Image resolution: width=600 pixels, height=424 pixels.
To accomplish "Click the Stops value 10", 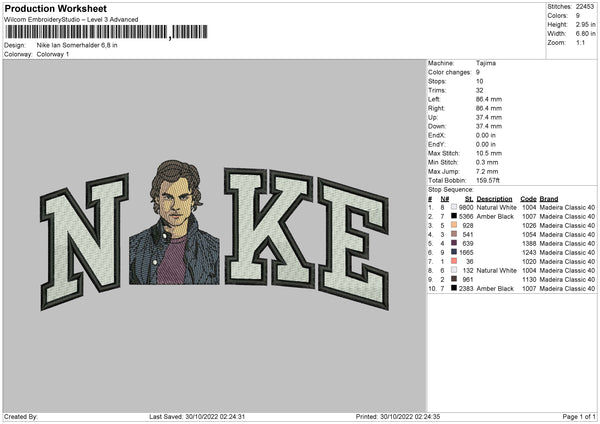I will (479, 81).
